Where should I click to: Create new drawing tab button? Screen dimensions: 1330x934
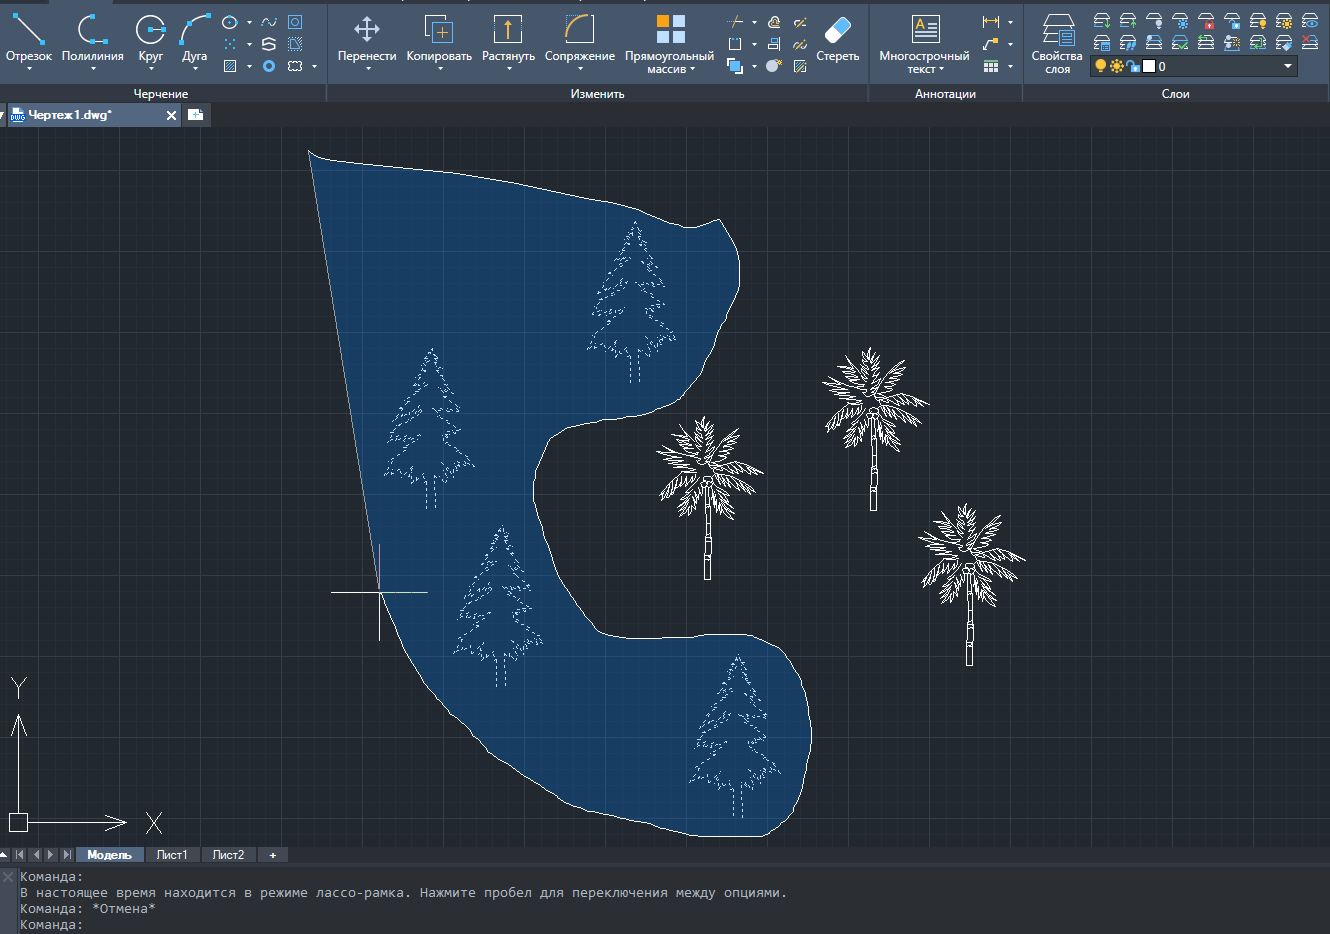tap(196, 115)
